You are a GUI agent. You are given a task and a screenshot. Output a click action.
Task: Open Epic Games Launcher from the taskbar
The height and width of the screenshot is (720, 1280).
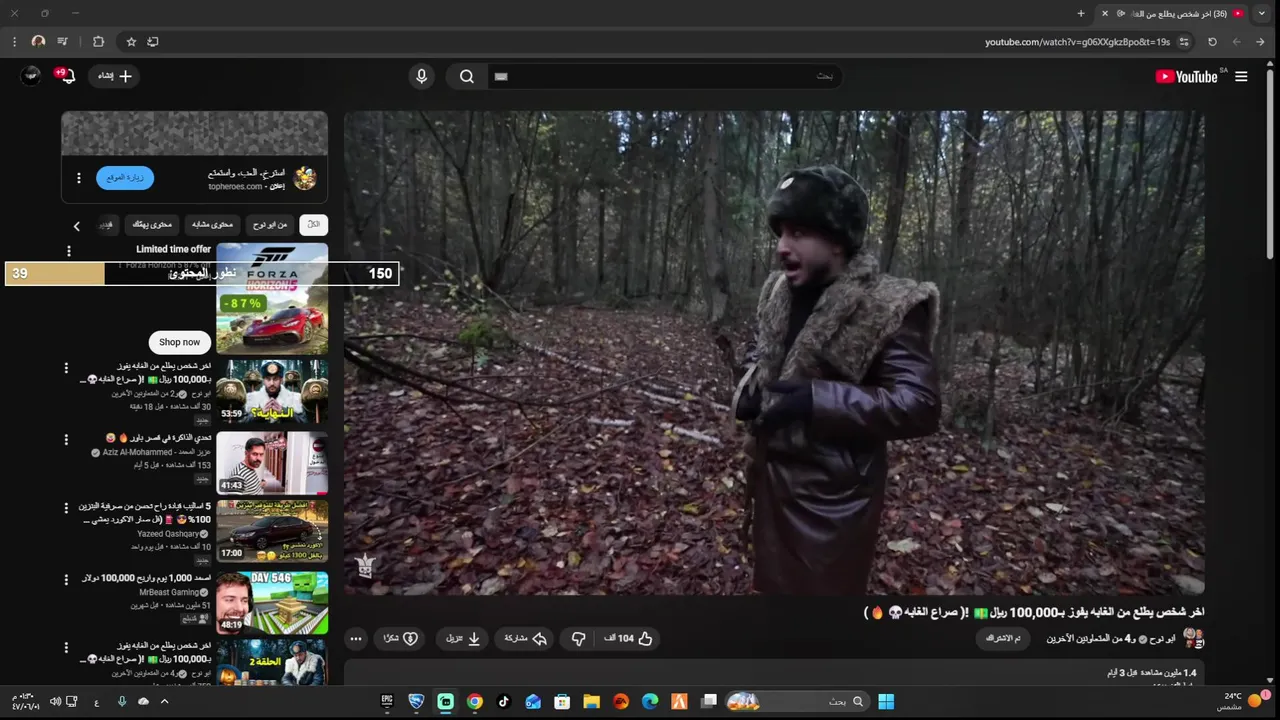(388, 702)
